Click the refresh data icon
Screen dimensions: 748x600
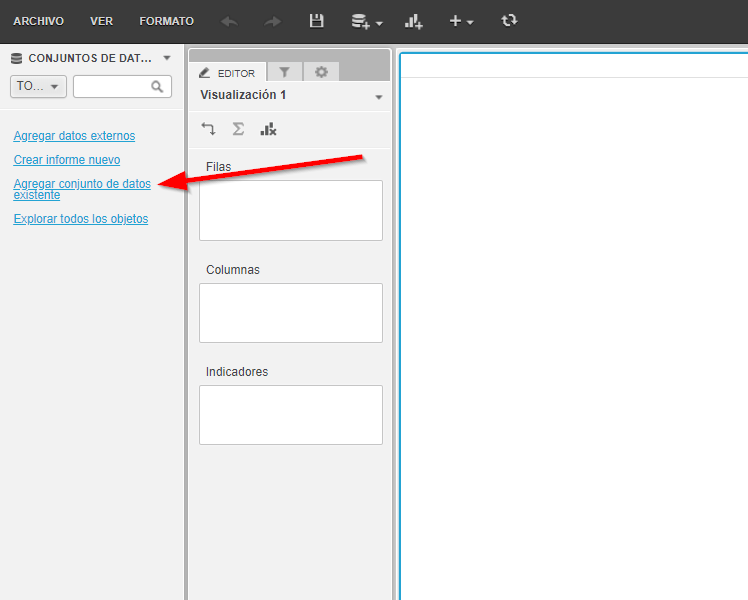point(509,21)
